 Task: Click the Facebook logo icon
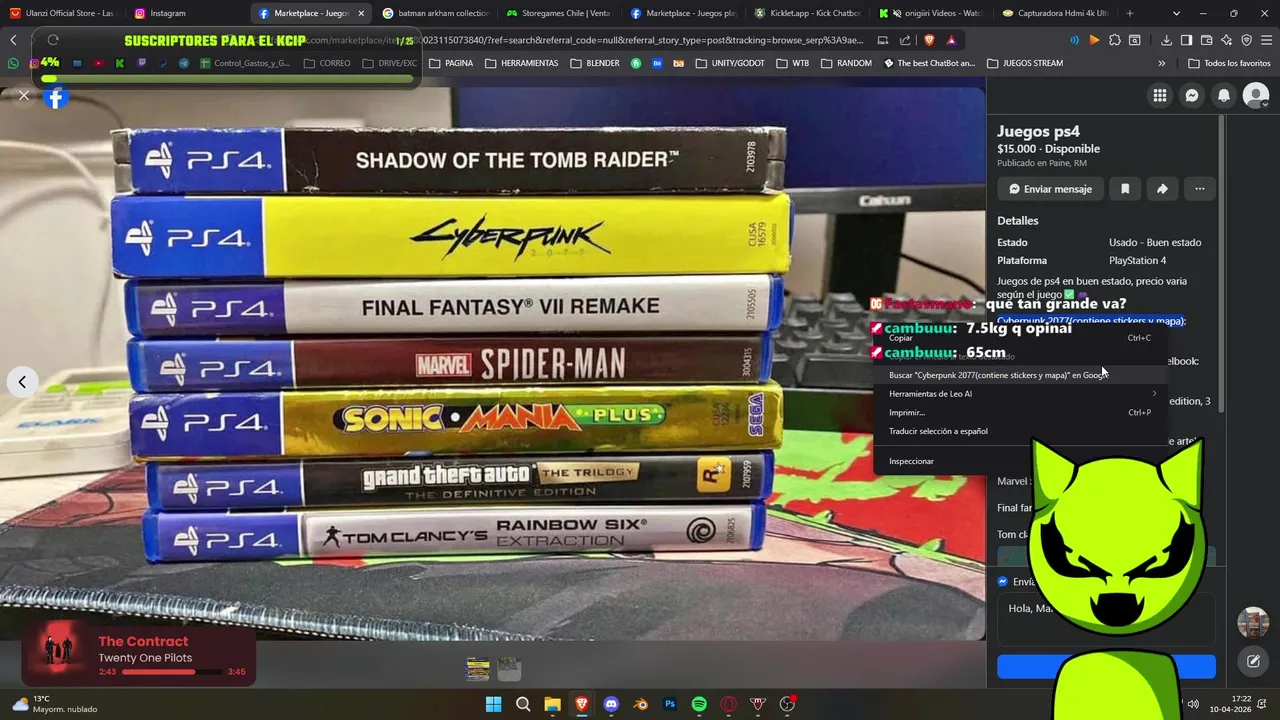[56, 98]
